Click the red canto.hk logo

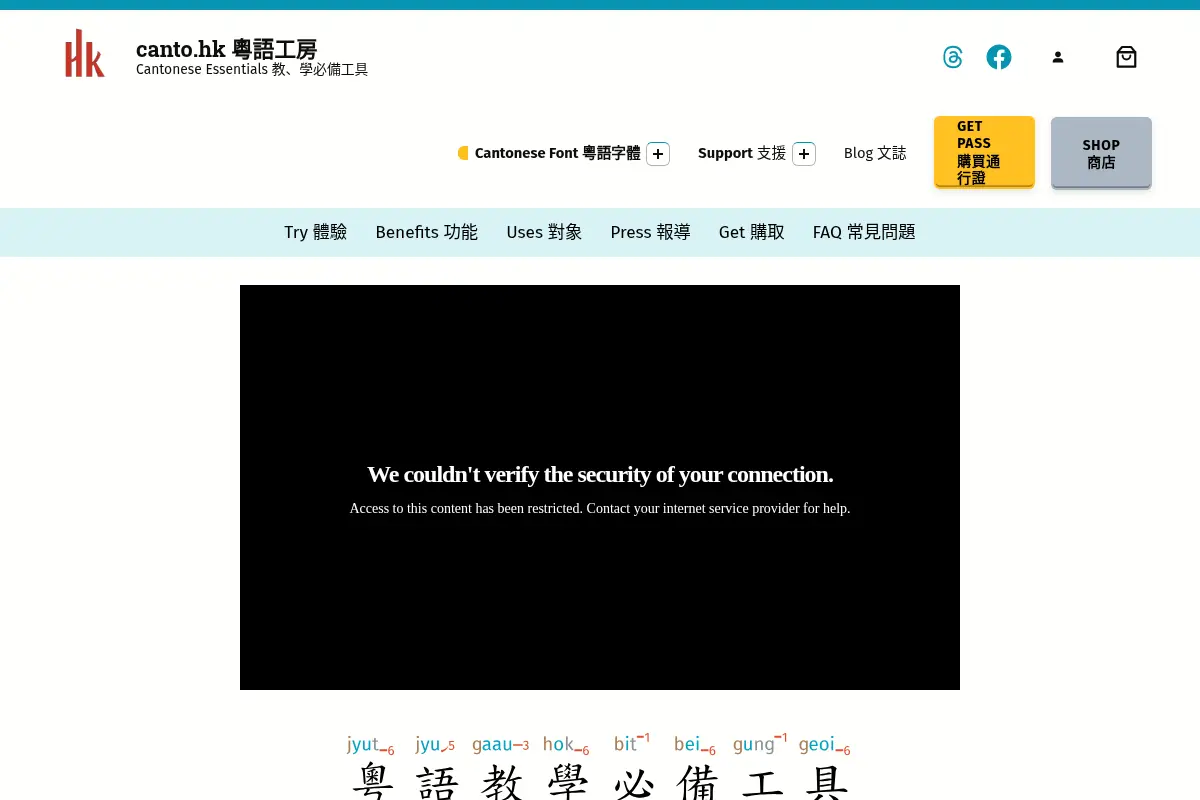pos(85,54)
